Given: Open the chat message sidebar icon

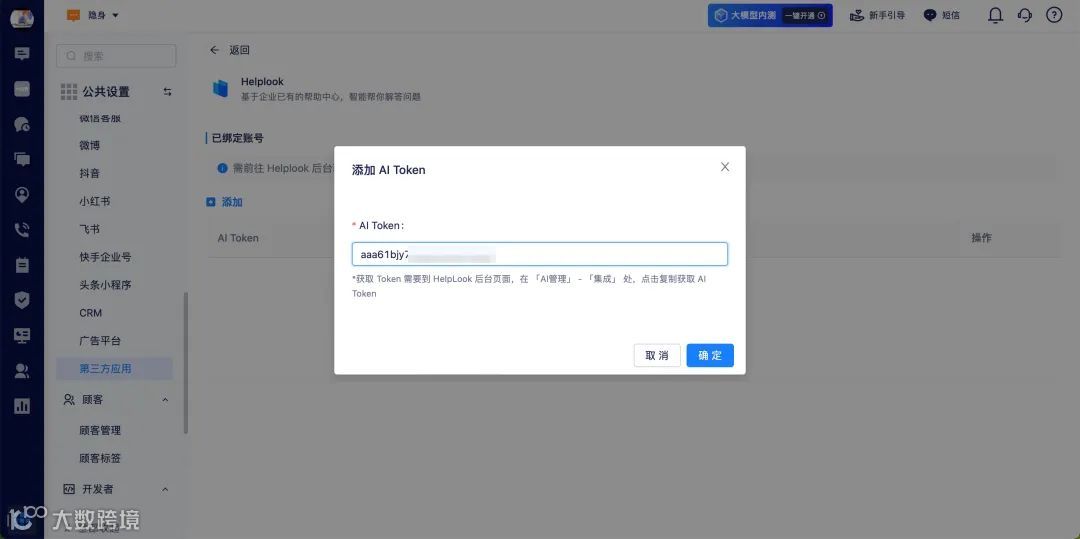Looking at the screenshot, I should click(x=22, y=54).
